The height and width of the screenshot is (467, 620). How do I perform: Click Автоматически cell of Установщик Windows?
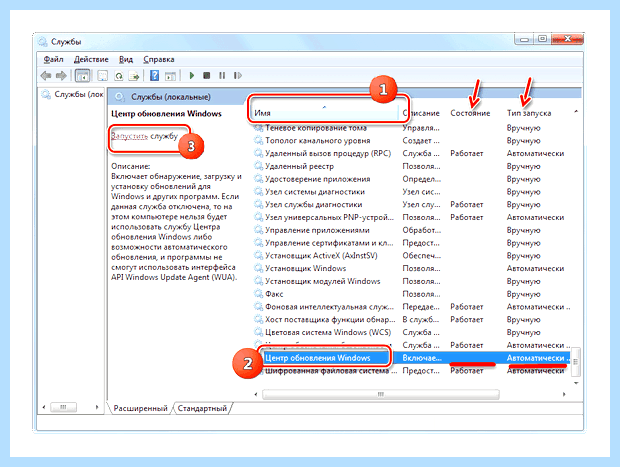coord(535,268)
